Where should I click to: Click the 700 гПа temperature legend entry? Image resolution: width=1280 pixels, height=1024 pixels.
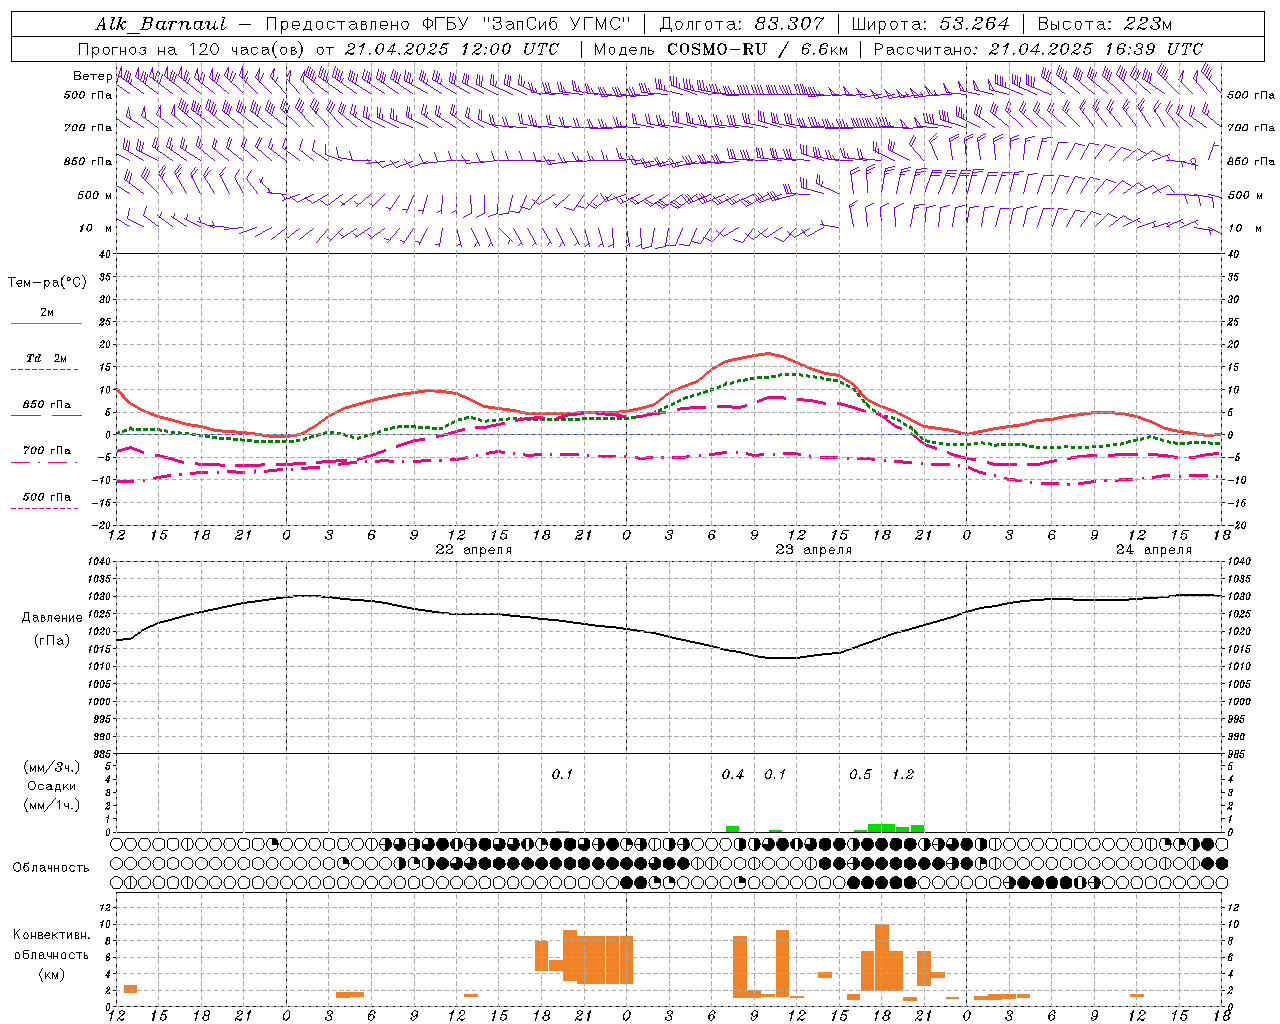tap(46, 450)
